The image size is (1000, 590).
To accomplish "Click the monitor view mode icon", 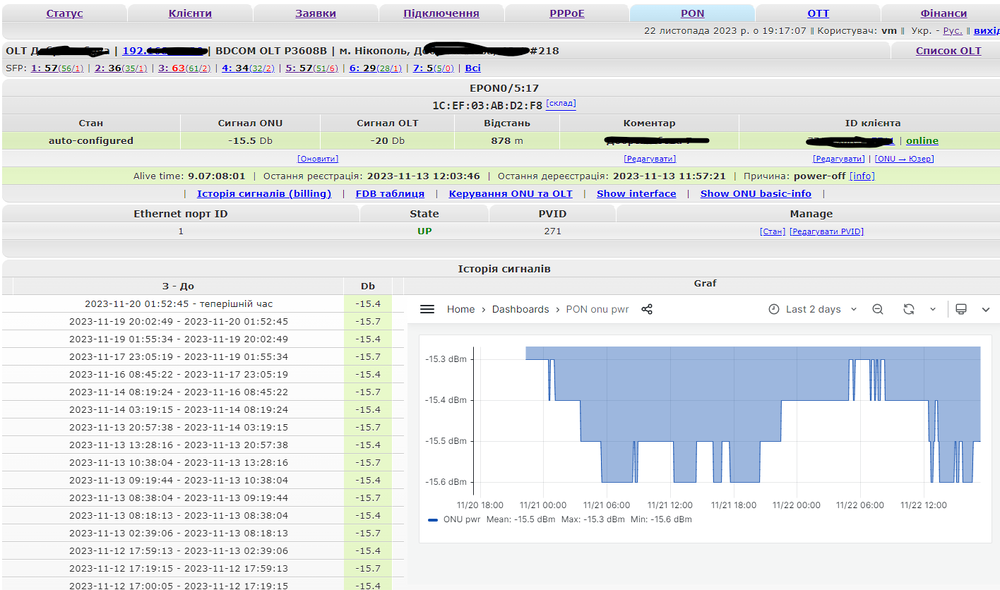I will [x=961, y=309].
